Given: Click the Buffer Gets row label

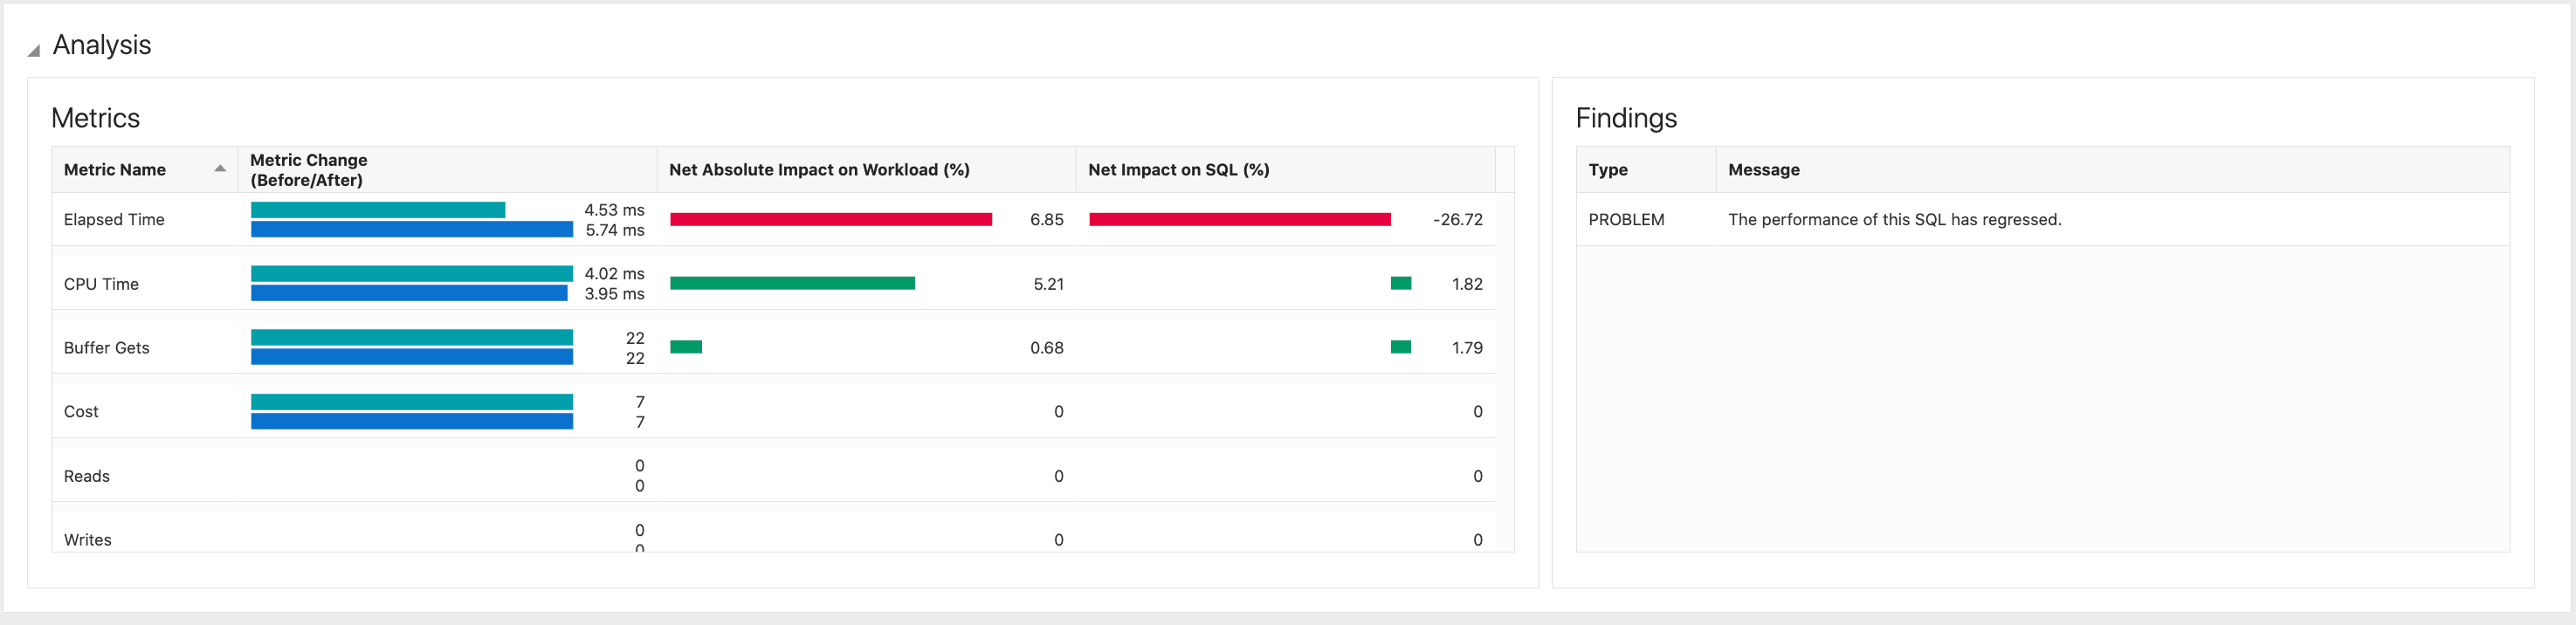Looking at the screenshot, I should point(106,348).
